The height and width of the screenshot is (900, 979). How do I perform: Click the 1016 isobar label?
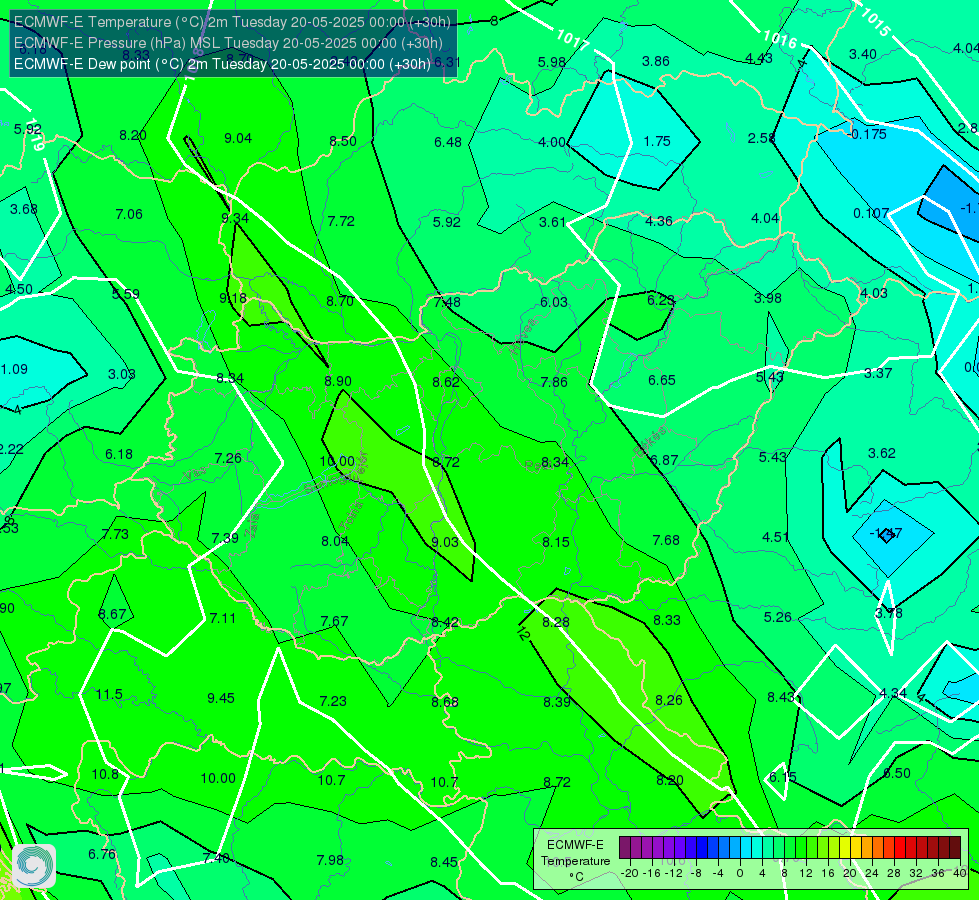coord(780,41)
